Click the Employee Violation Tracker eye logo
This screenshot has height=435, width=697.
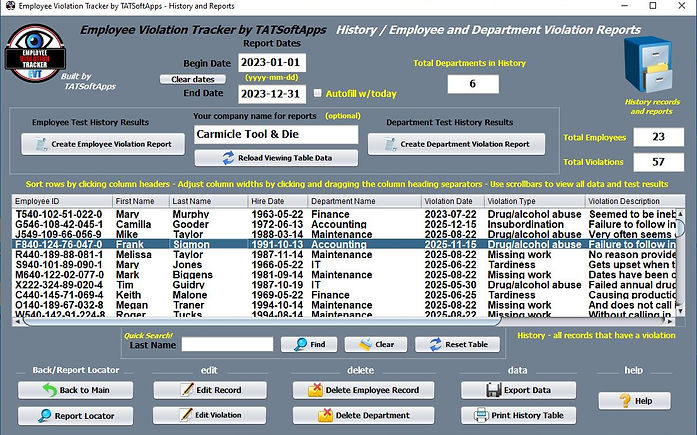click(x=35, y=53)
